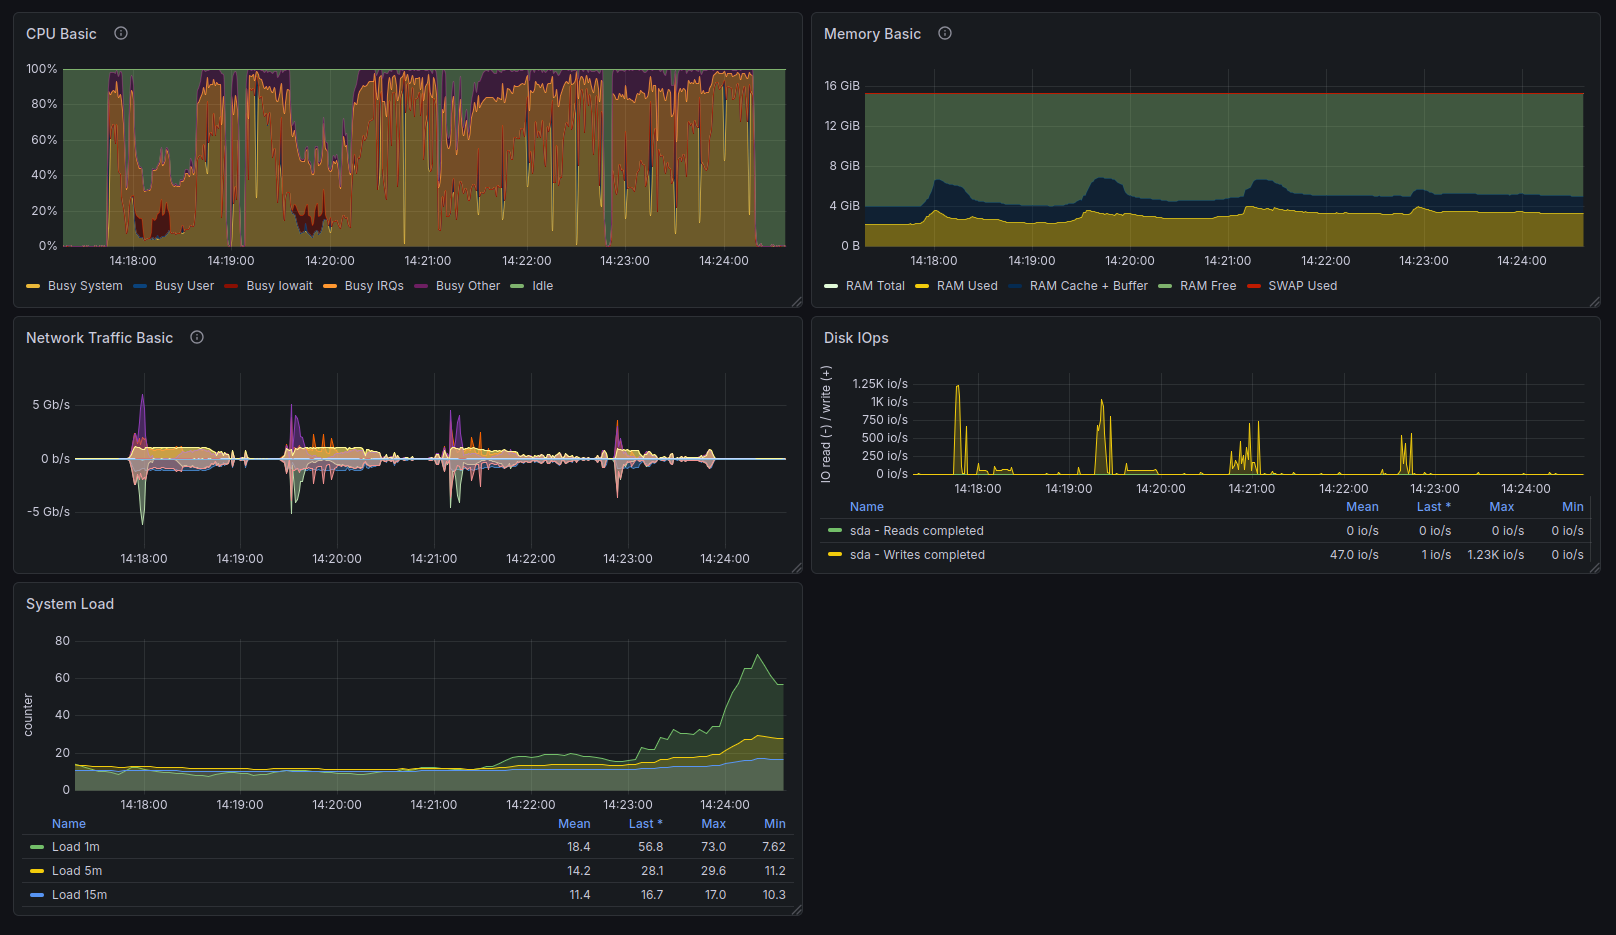Image resolution: width=1616 pixels, height=935 pixels.
Task: Open the Memory Basic panel title menu
Action: tap(872, 34)
